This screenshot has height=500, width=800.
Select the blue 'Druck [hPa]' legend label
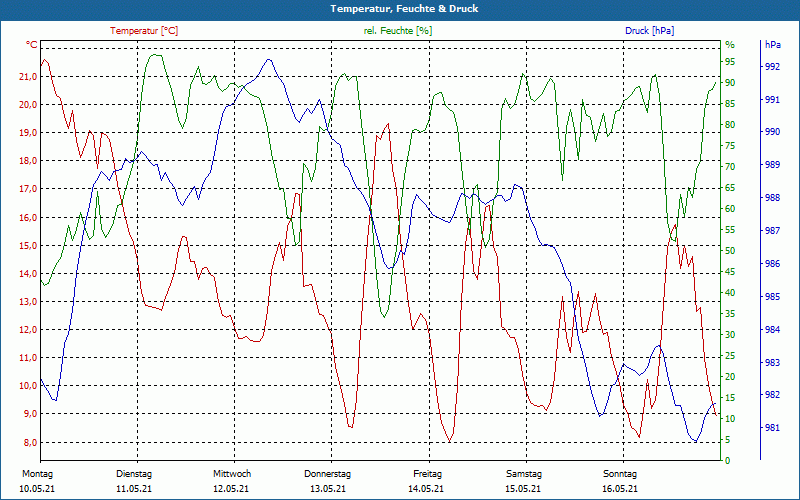coord(649,31)
